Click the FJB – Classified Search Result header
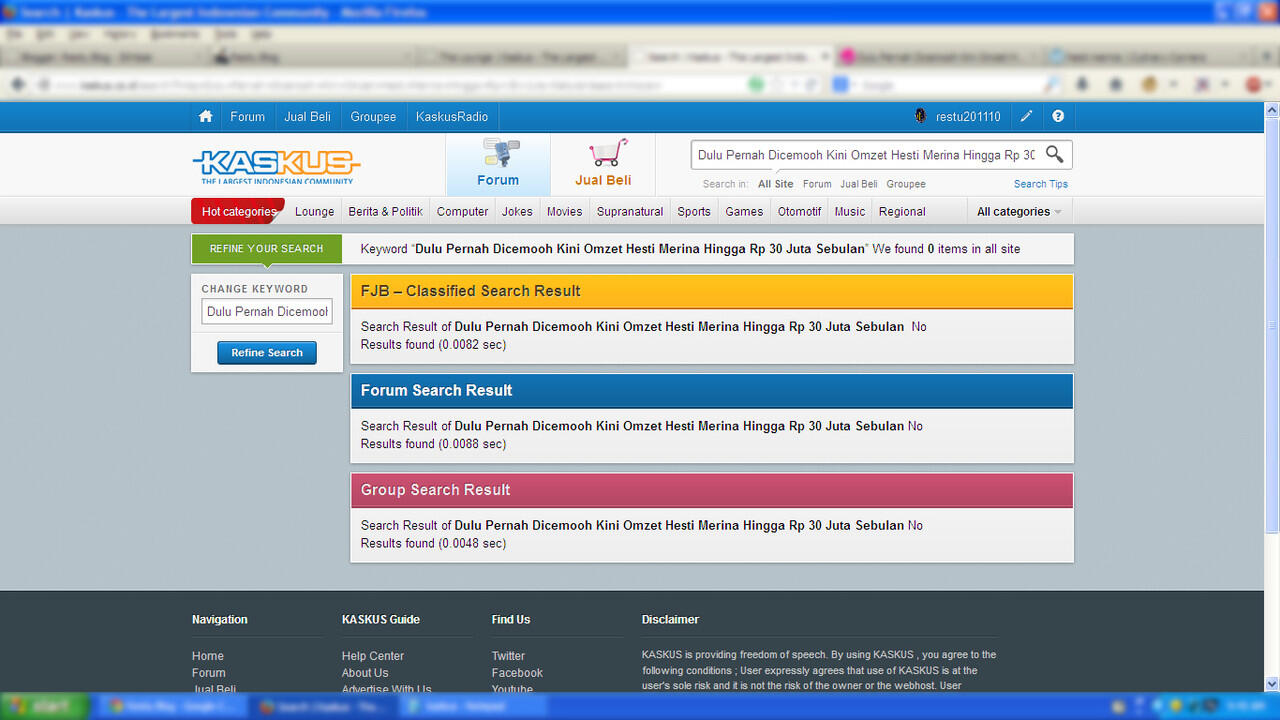The height and width of the screenshot is (720, 1280). (x=711, y=291)
